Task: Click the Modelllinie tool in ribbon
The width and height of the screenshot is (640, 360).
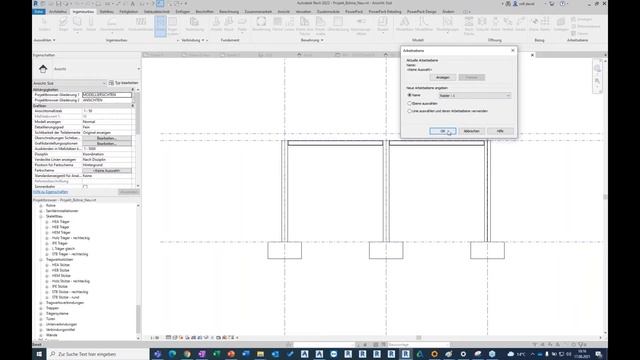Action: point(424,24)
